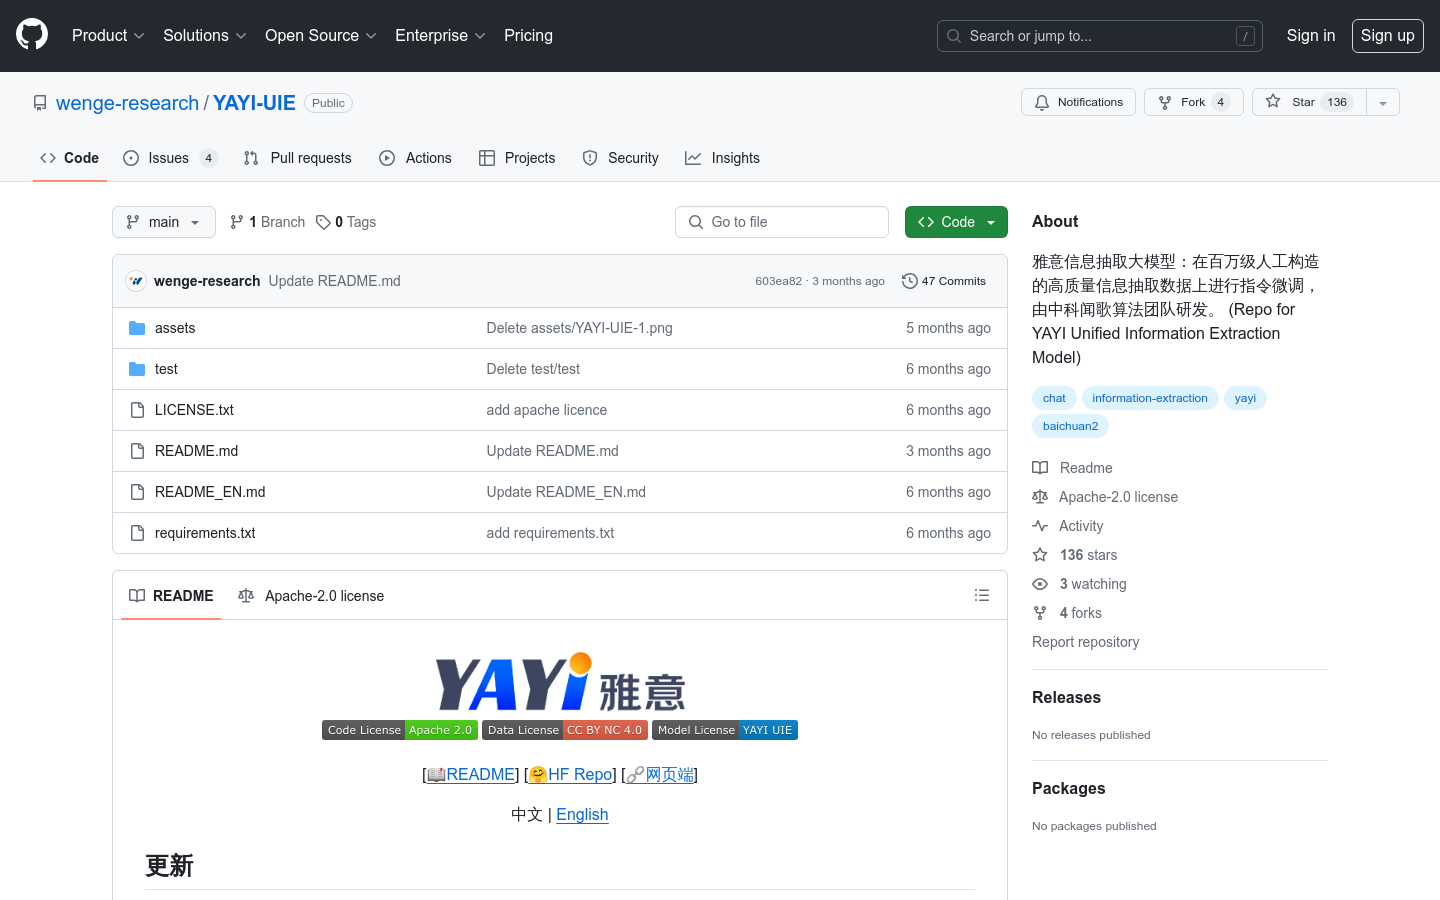Expand the Enterprise menu
This screenshot has width=1440, height=900.
click(440, 36)
